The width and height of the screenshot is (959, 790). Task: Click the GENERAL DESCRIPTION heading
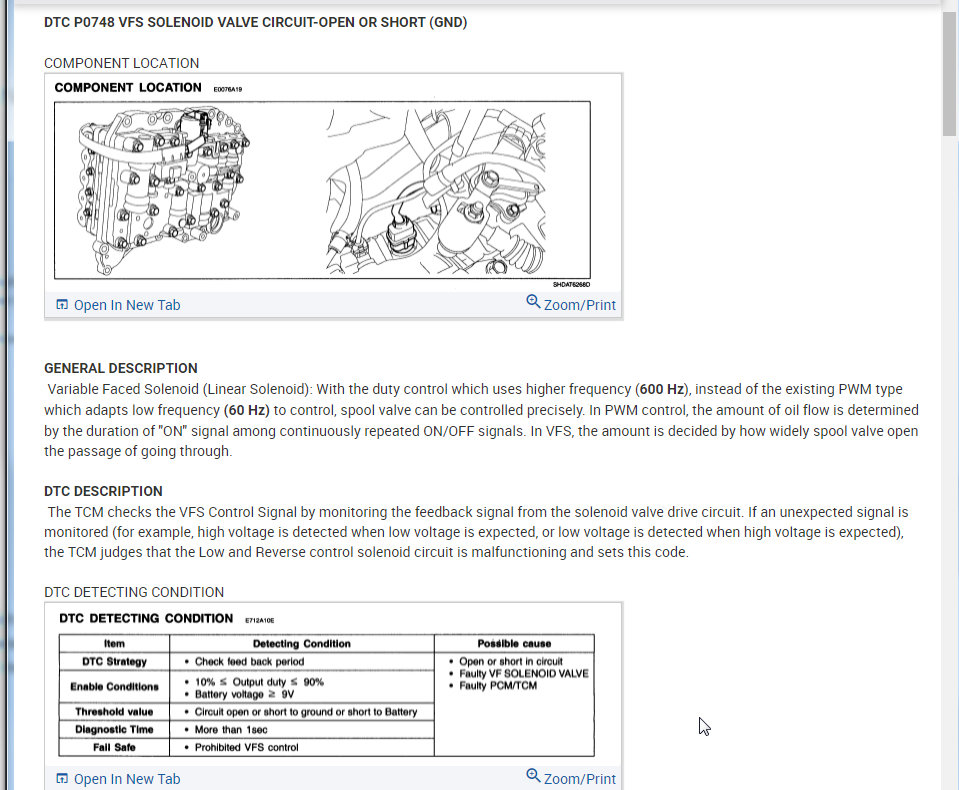coord(120,368)
